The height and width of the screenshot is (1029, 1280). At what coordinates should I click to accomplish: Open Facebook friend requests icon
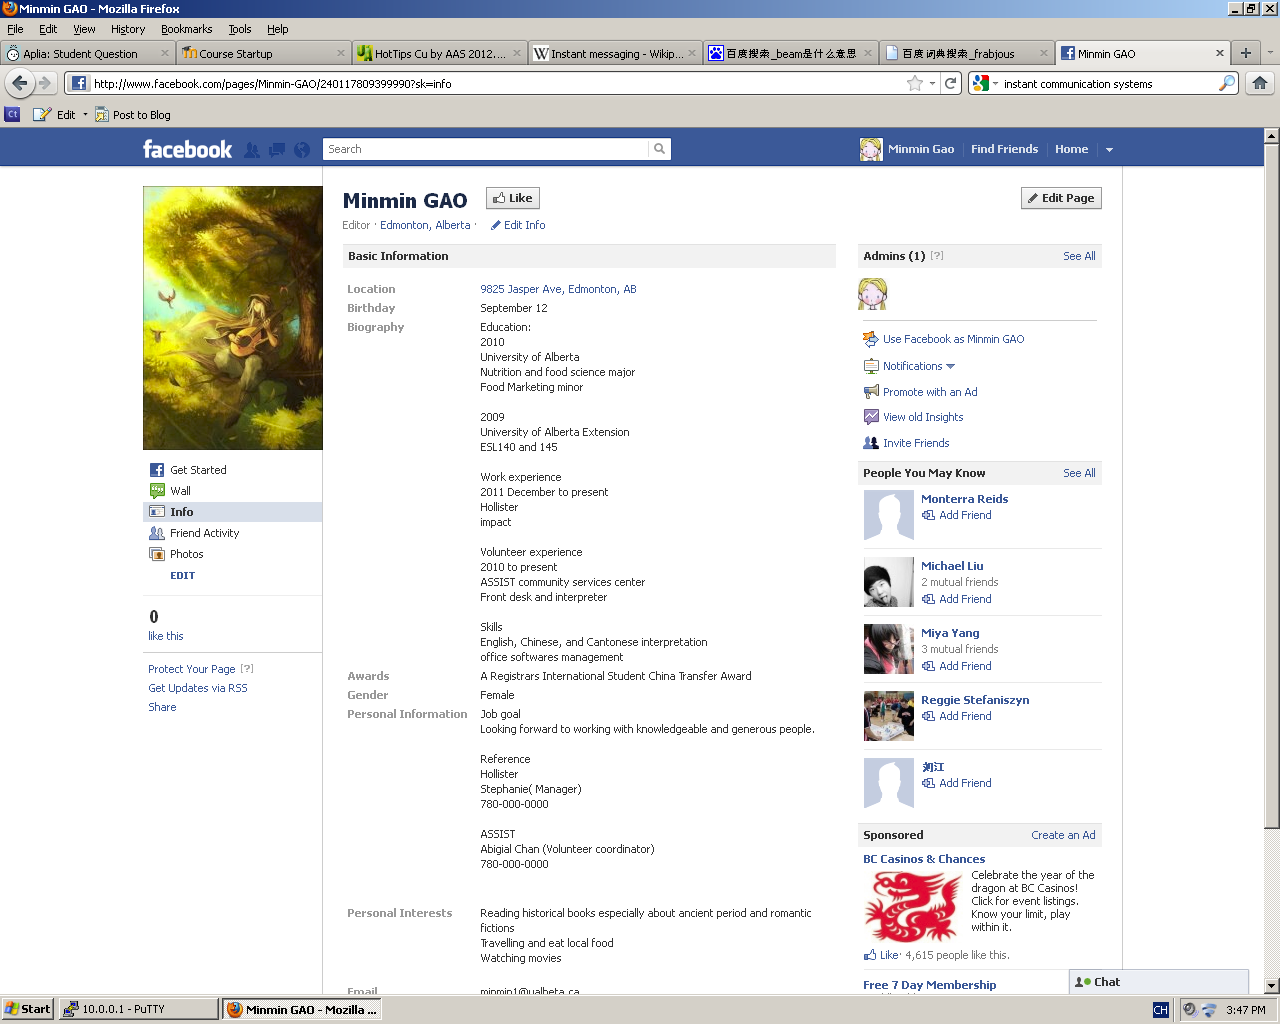(252, 150)
